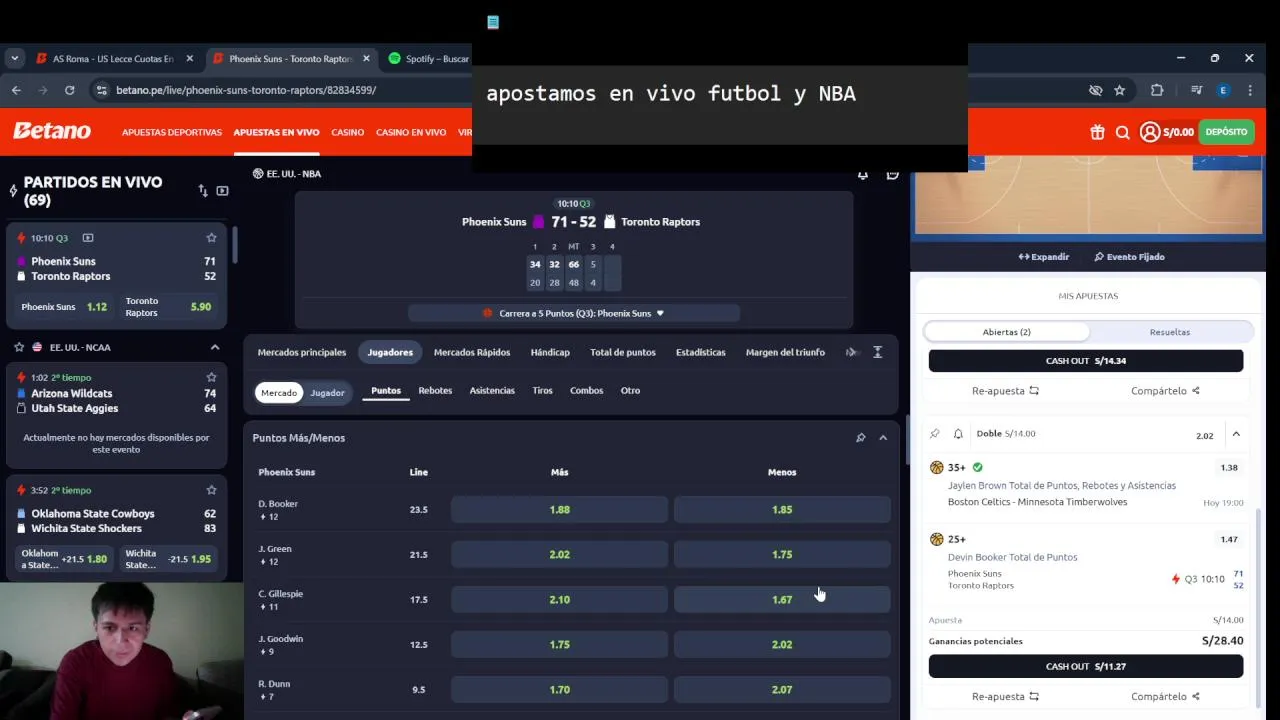Click the browser address bar URL
The height and width of the screenshot is (720, 1280).
(246, 90)
